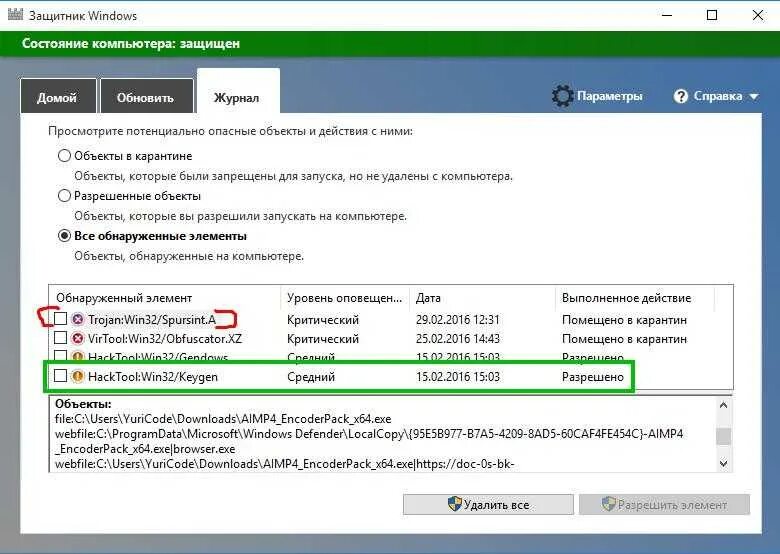Select the HackTool:Win32/Keygen entry name

tap(153, 377)
